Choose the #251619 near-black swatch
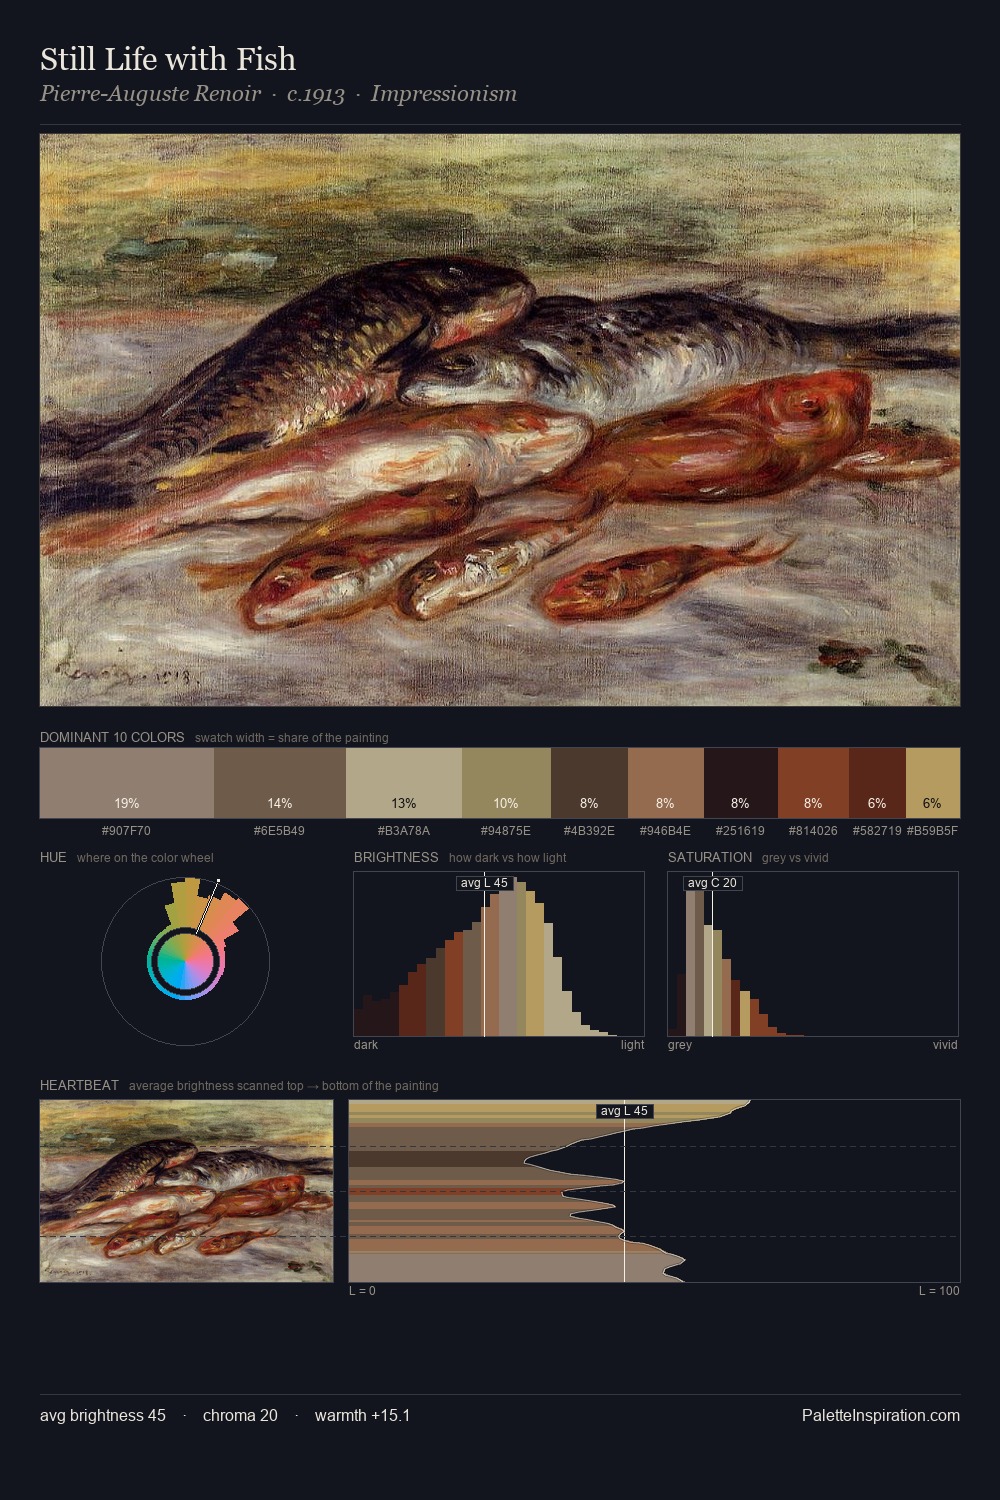The width and height of the screenshot is (1000, 1500). [741, 783]
